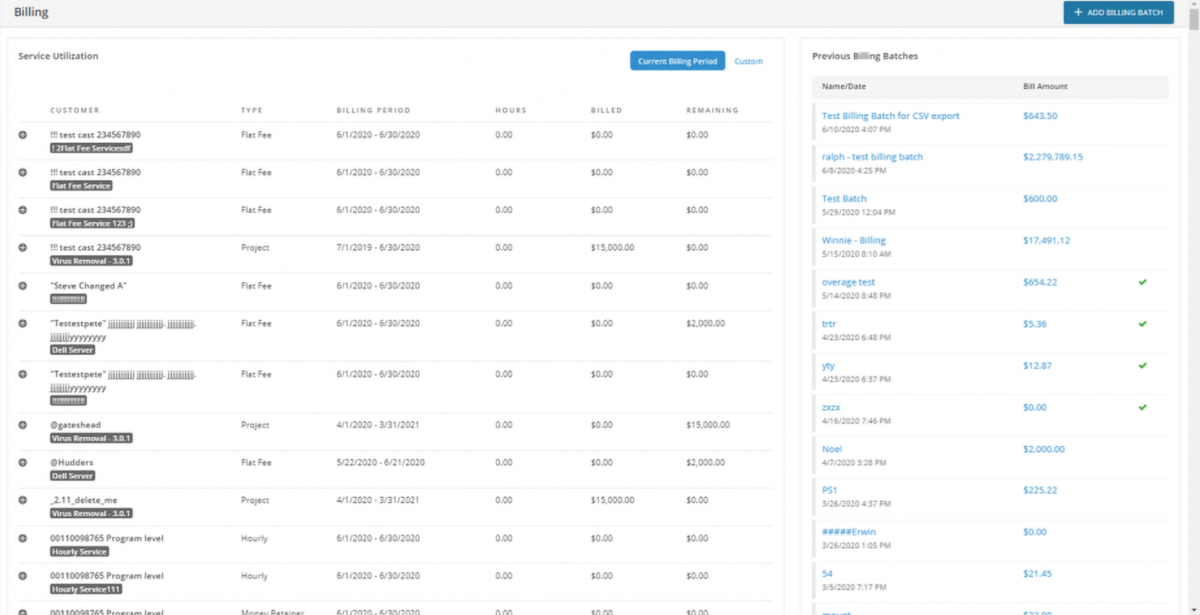Expand the Hourly Service111 row
This screenshot has width=1200, height=615.
(x=23, y=576)
